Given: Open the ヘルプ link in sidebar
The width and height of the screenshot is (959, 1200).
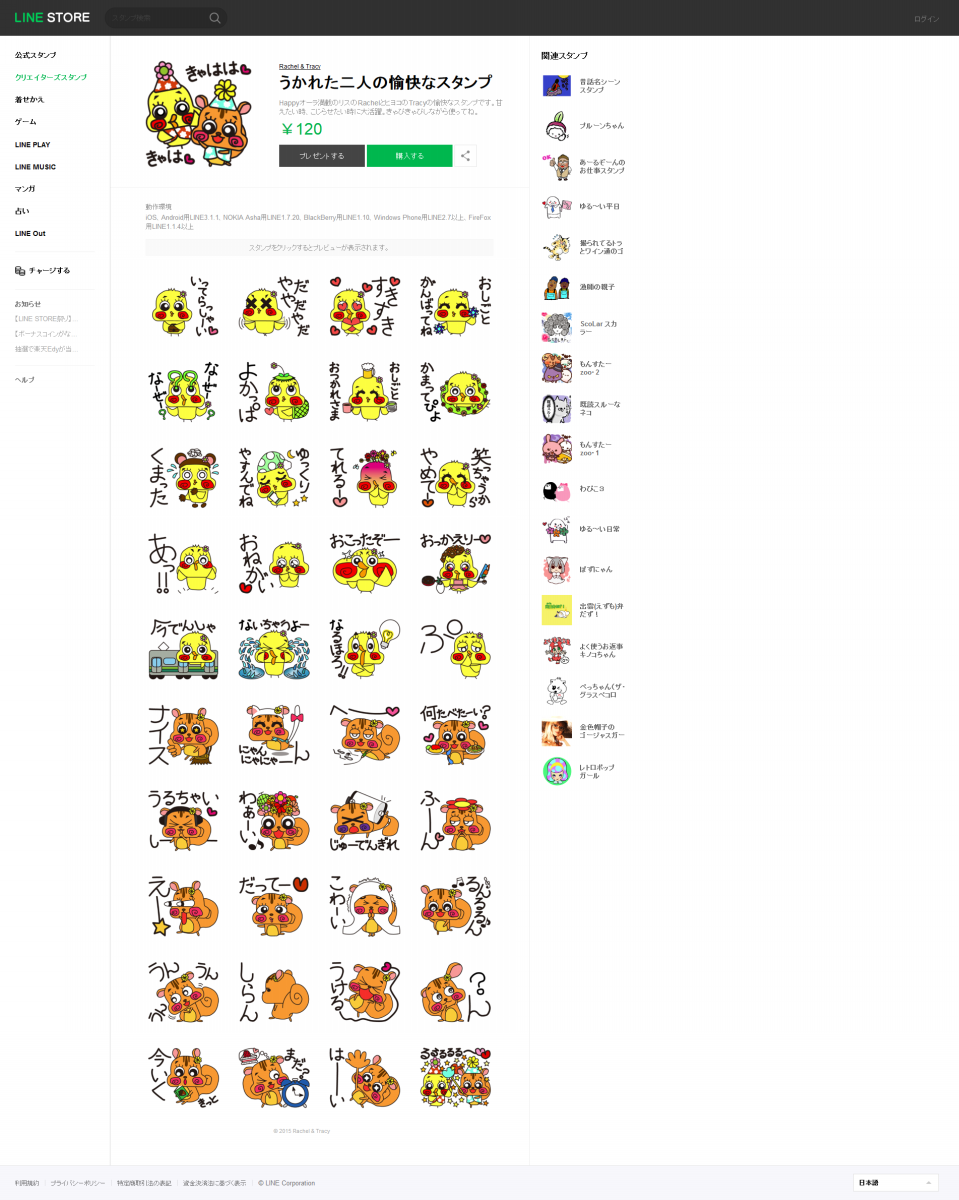Looking at the screenshot, I should [x=25, y=380].
